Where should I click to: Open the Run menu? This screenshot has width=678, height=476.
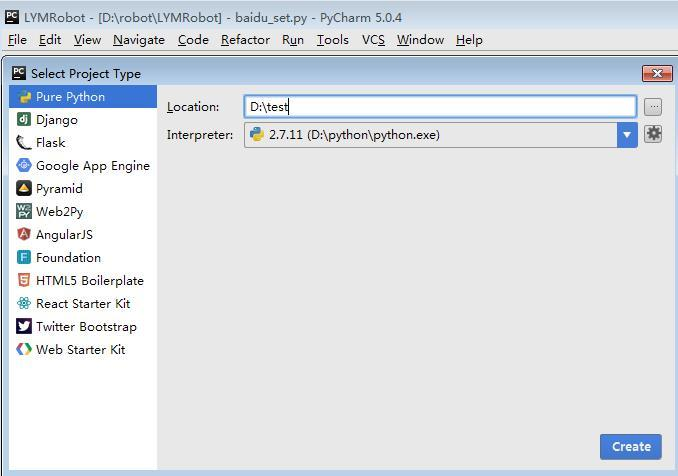[x=293, y=40]
